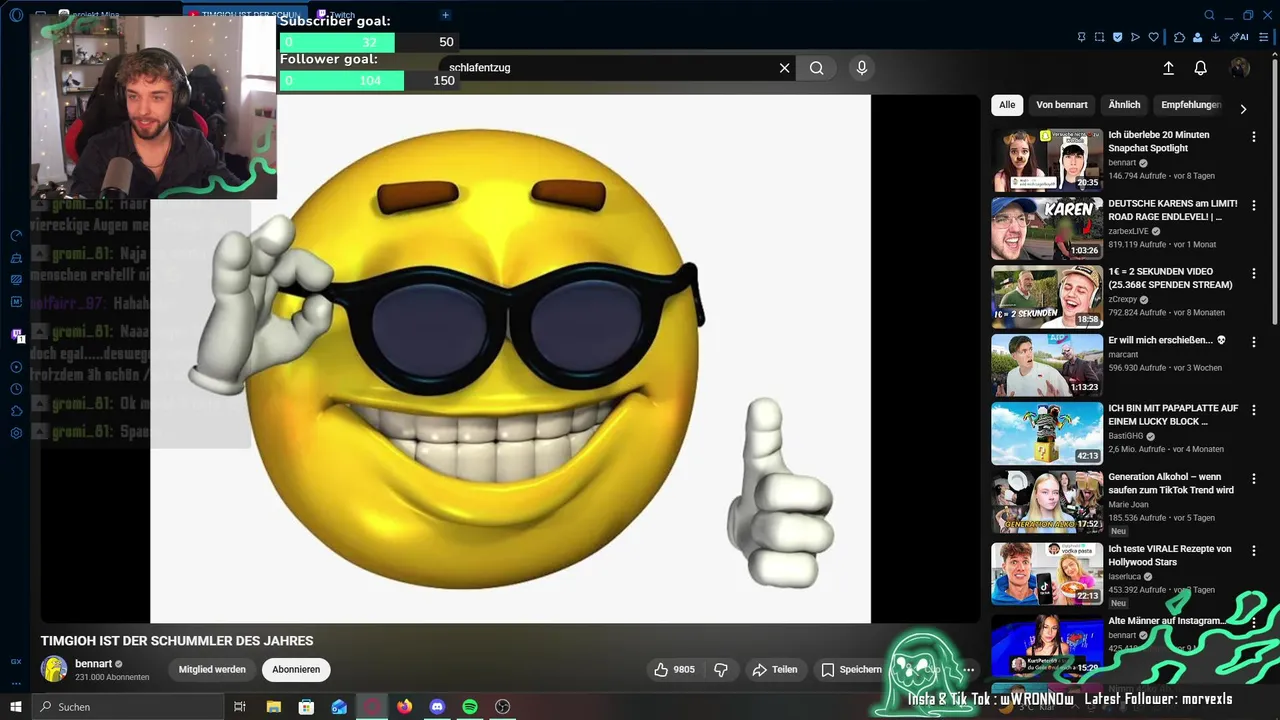
Task: Click the send/flow arrow icon in toolbar
Action: pos(1135,37)
